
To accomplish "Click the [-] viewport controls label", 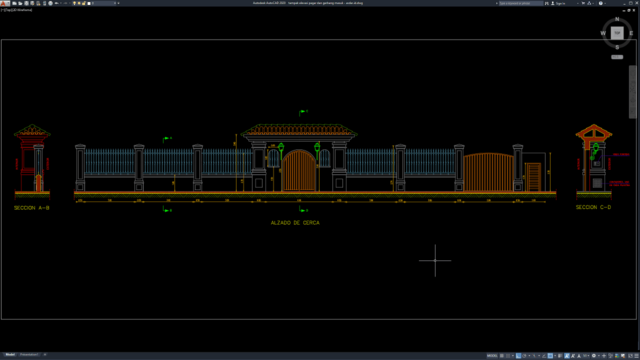I will point(2,10).
